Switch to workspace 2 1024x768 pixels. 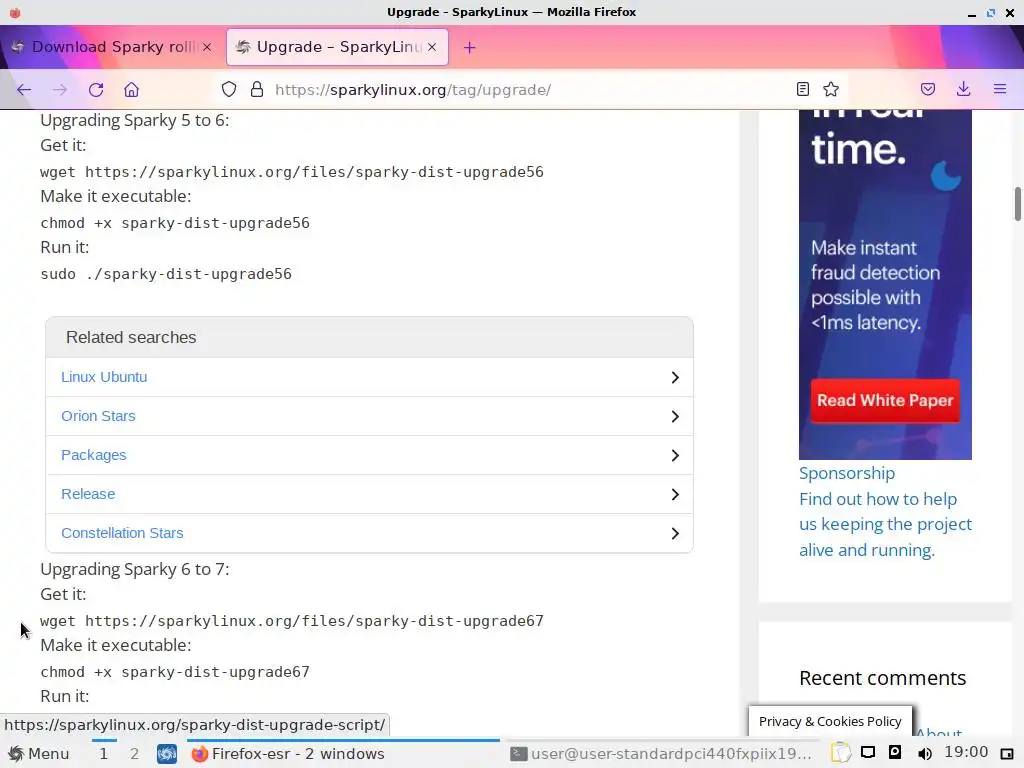point(134,754)
